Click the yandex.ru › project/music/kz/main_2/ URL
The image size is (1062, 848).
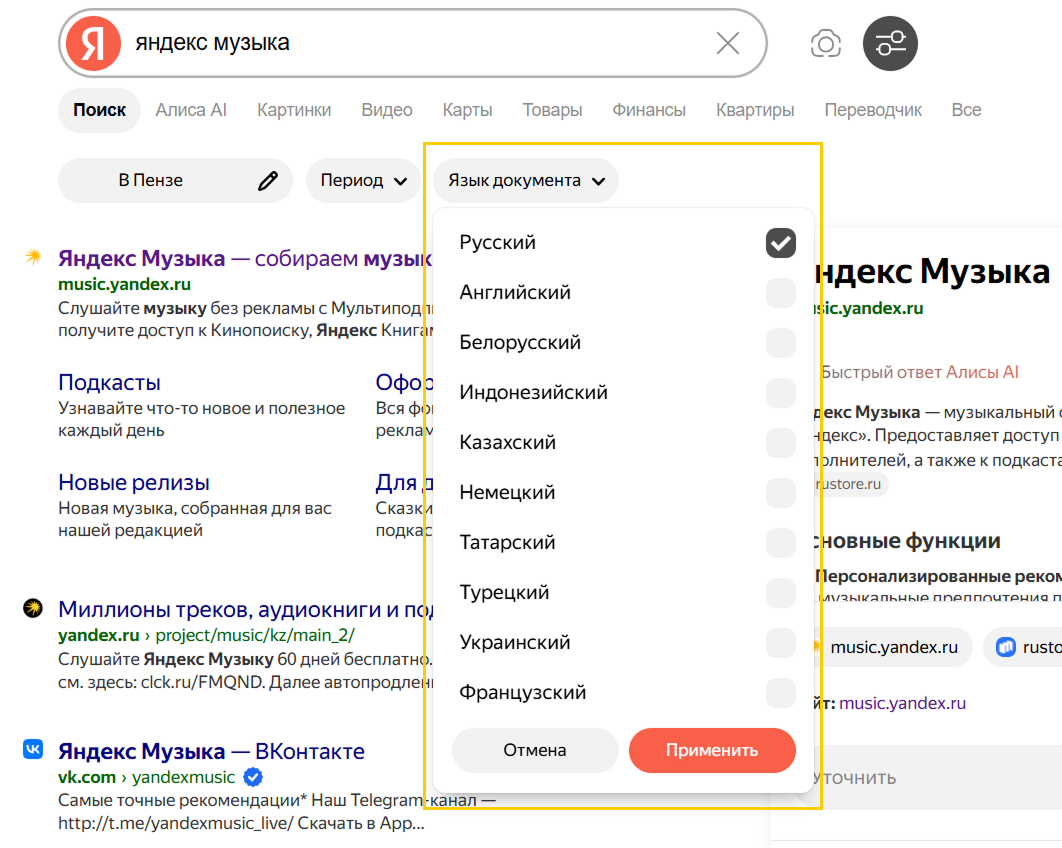tap(207, 635)
